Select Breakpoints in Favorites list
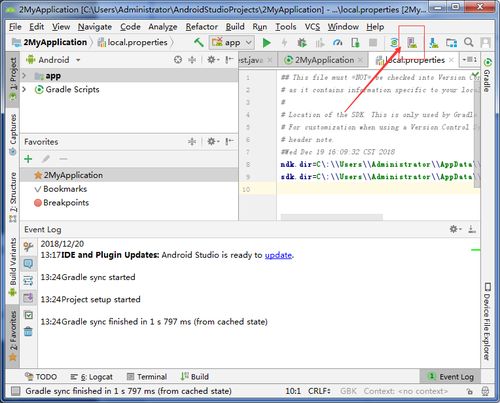 pos(129,203)
